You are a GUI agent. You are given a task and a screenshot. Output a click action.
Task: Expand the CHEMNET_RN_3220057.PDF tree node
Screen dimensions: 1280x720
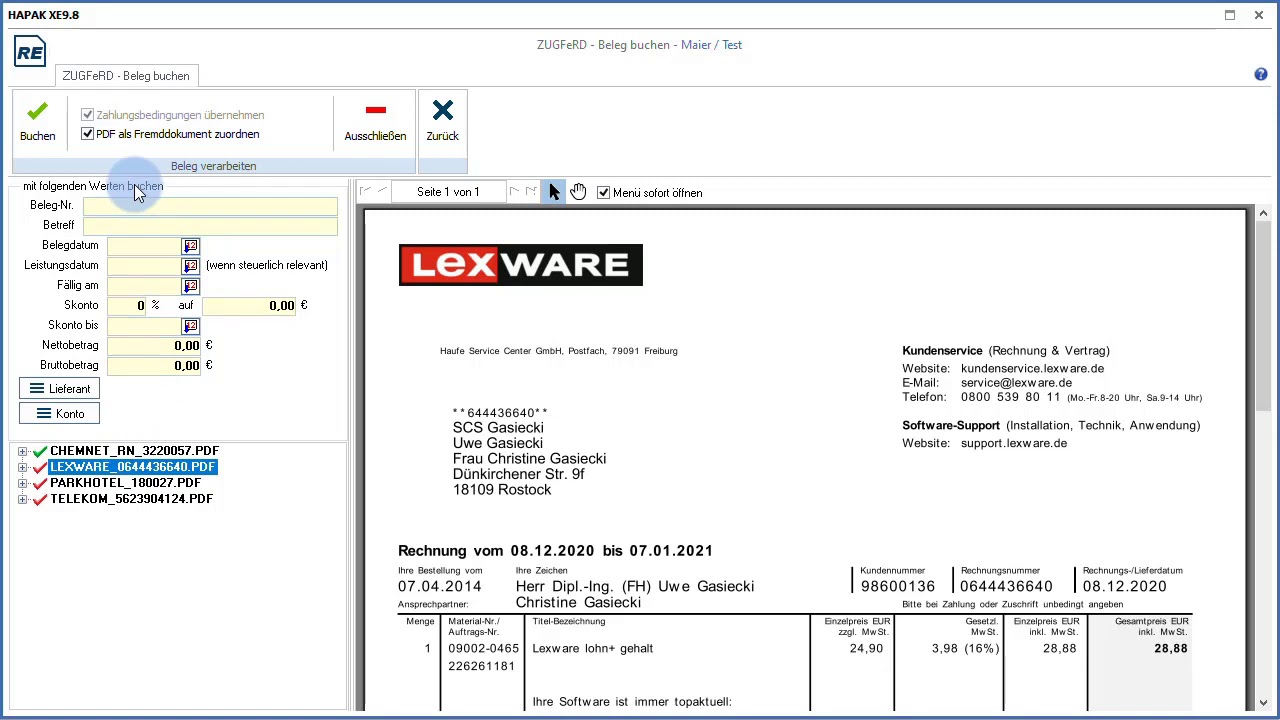click(x=22, y=451)
